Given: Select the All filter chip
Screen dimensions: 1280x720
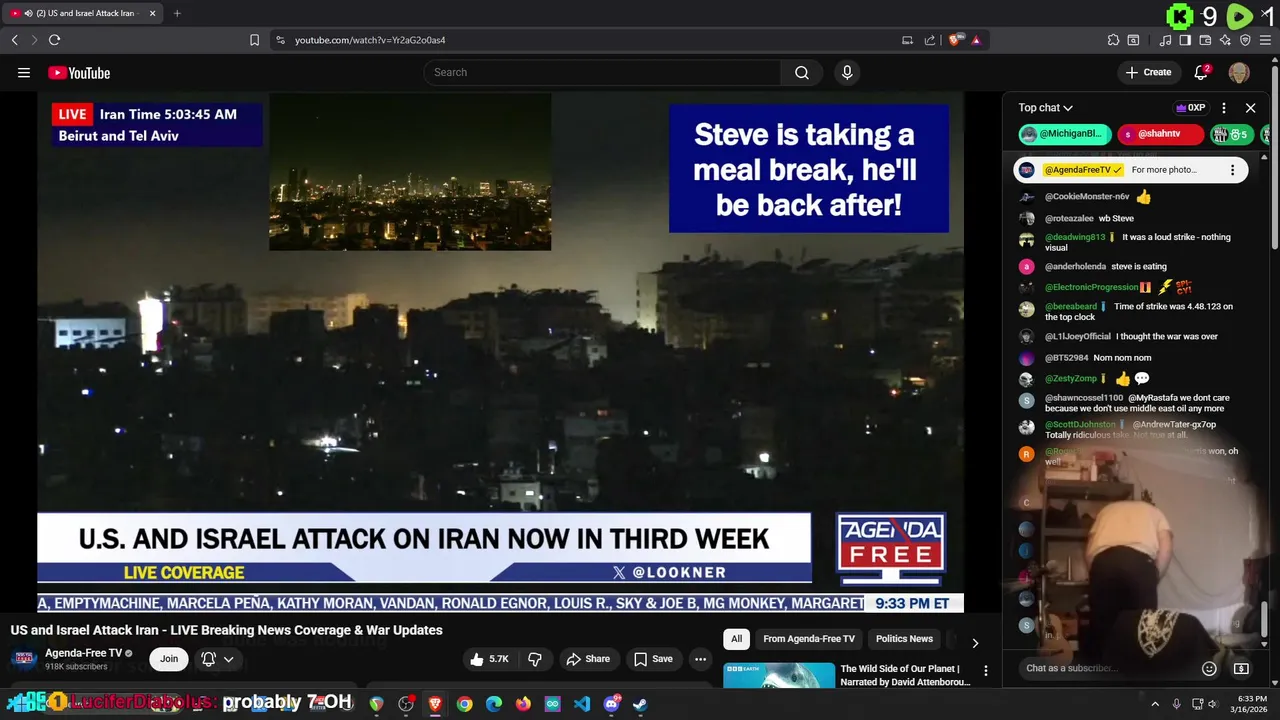Looking at the screenshot, I should coord(736,639).
